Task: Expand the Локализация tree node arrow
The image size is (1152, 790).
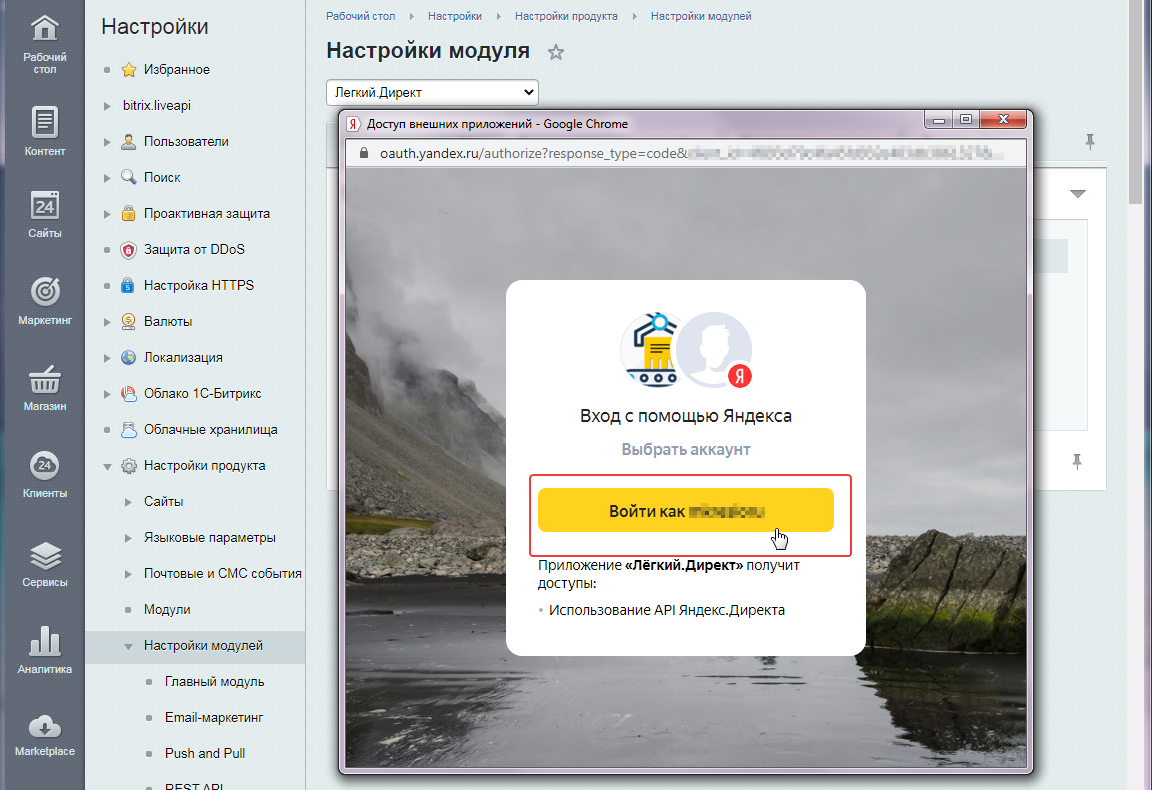Action: point(107,358)
